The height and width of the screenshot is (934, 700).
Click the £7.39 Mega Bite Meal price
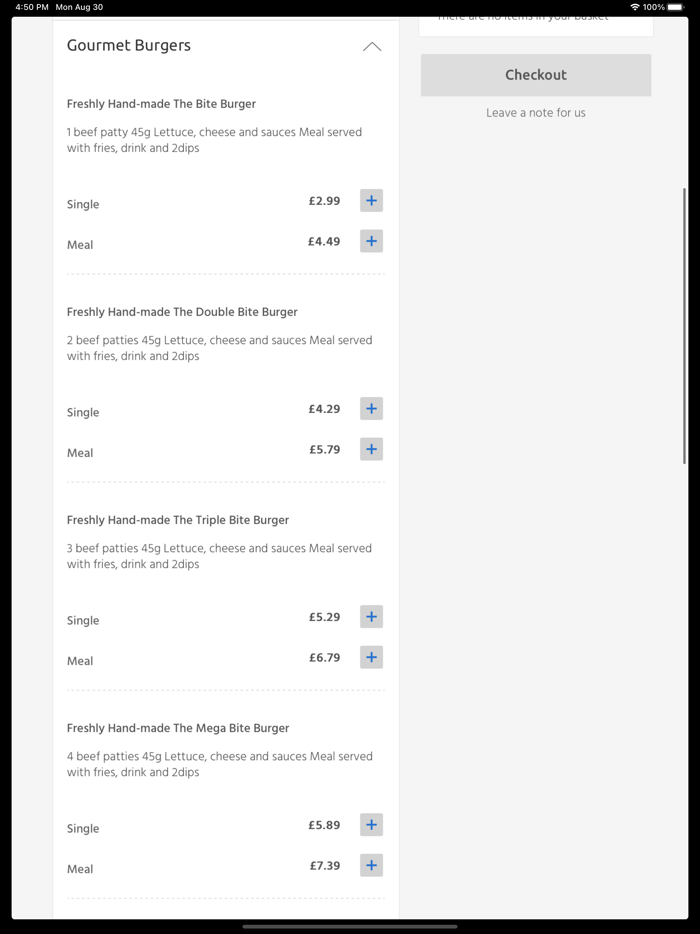point(325,866)
